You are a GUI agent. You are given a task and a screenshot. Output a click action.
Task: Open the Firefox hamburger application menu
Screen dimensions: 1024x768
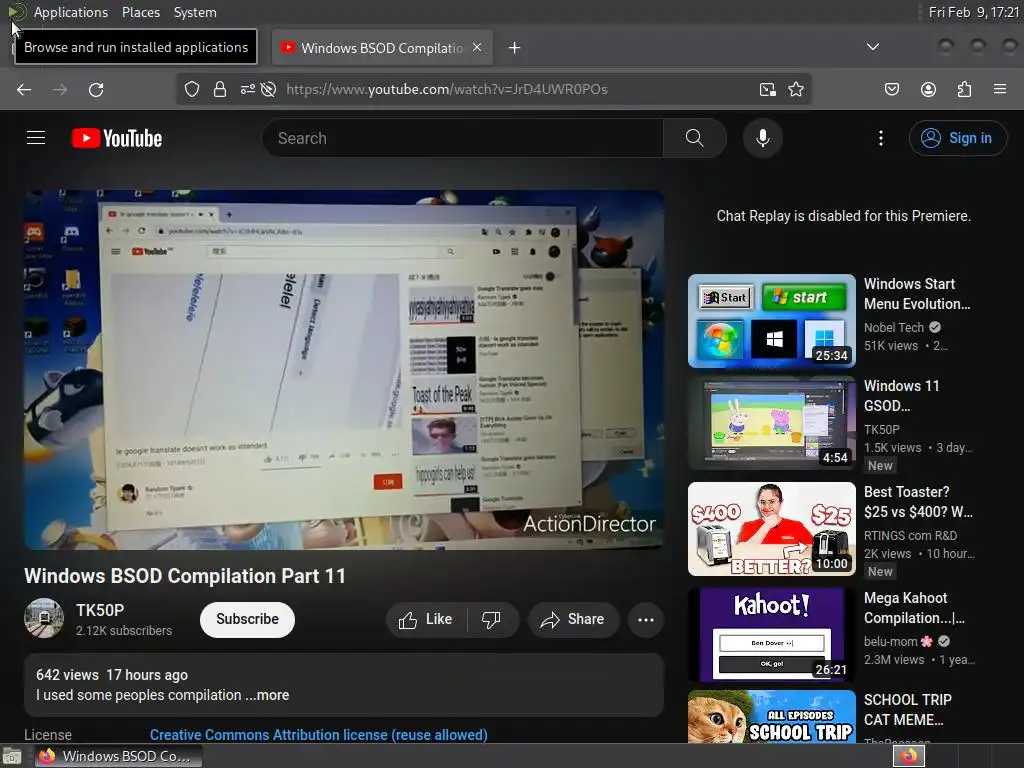click(1000, 89)
